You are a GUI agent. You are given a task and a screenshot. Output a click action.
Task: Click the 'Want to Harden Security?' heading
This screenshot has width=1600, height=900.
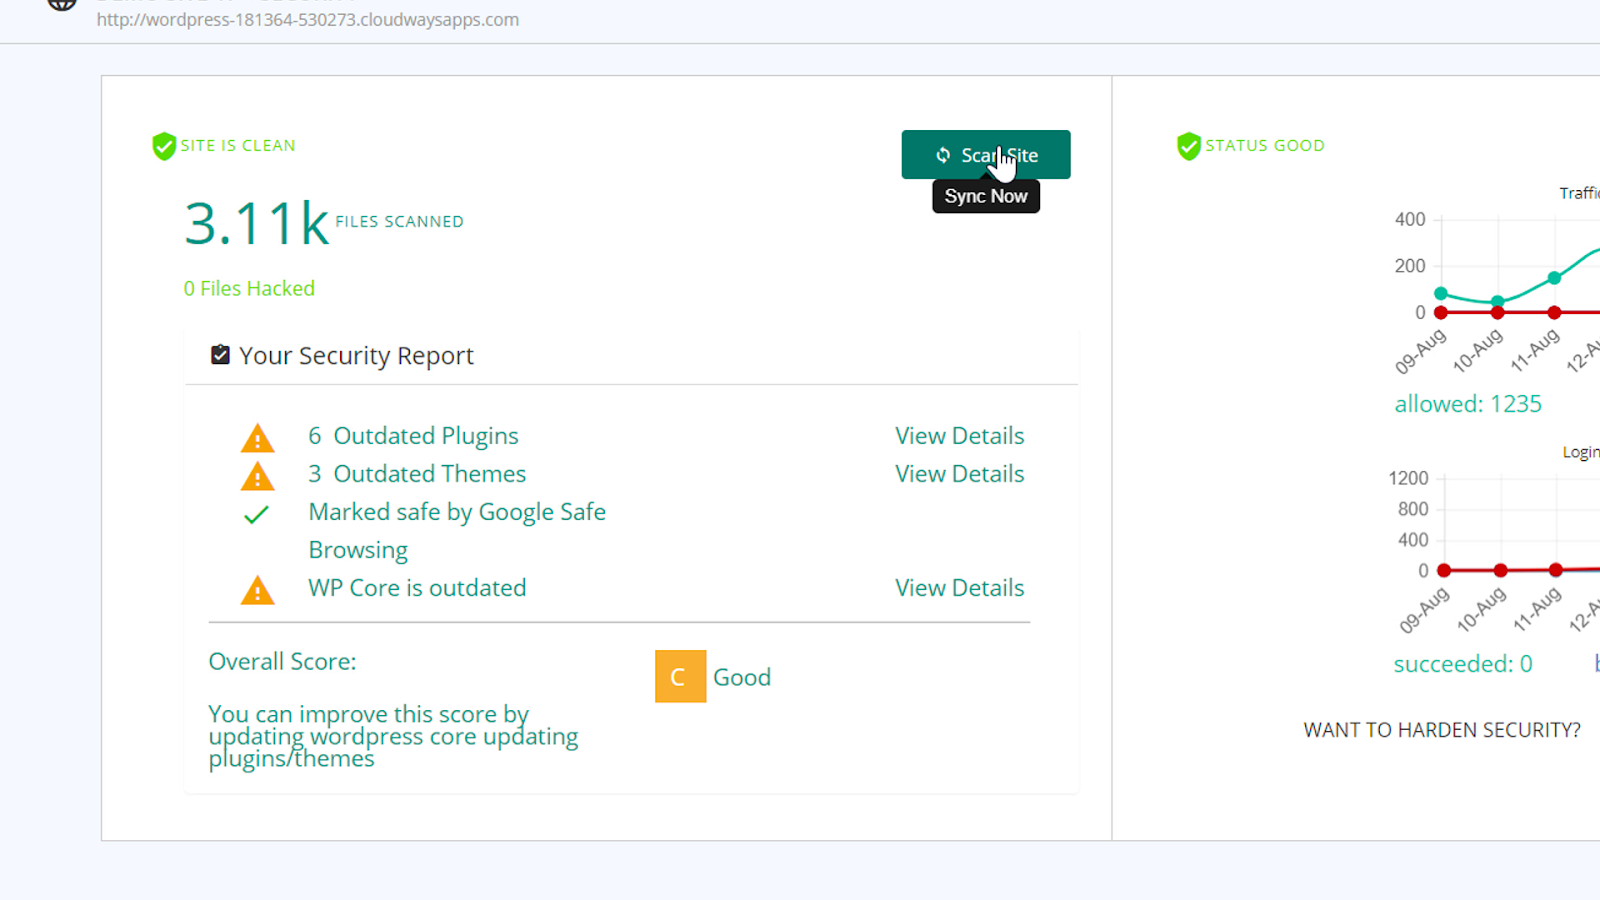click(1441, 730)
